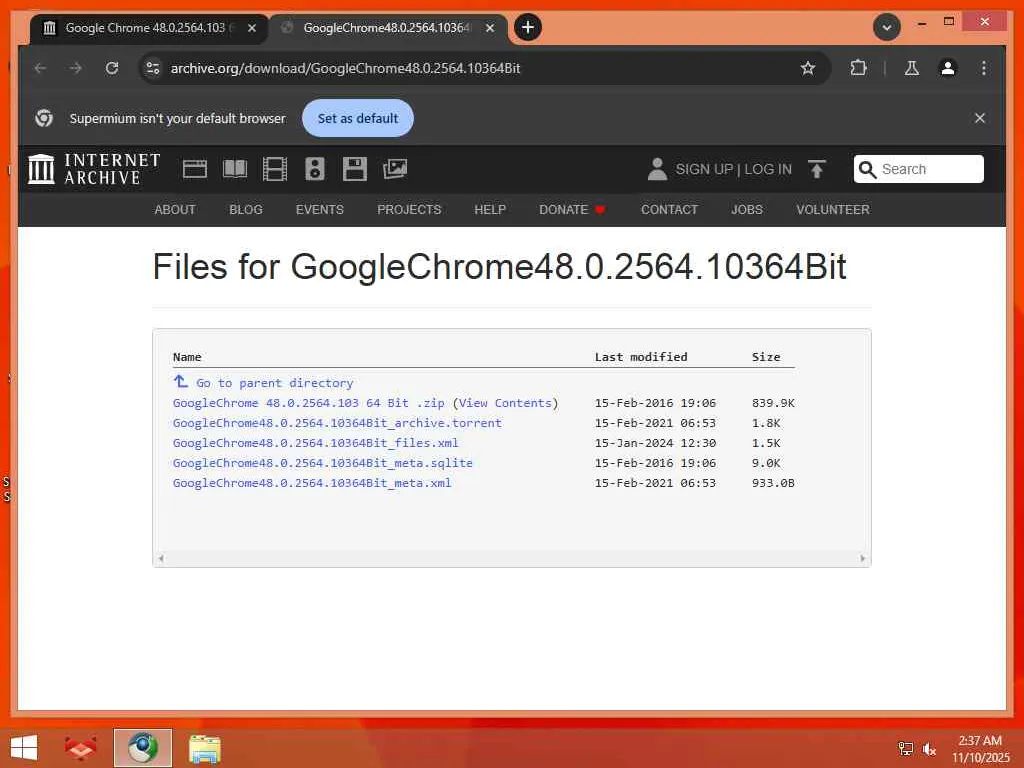Open the HELP menu item

(490, 210)
